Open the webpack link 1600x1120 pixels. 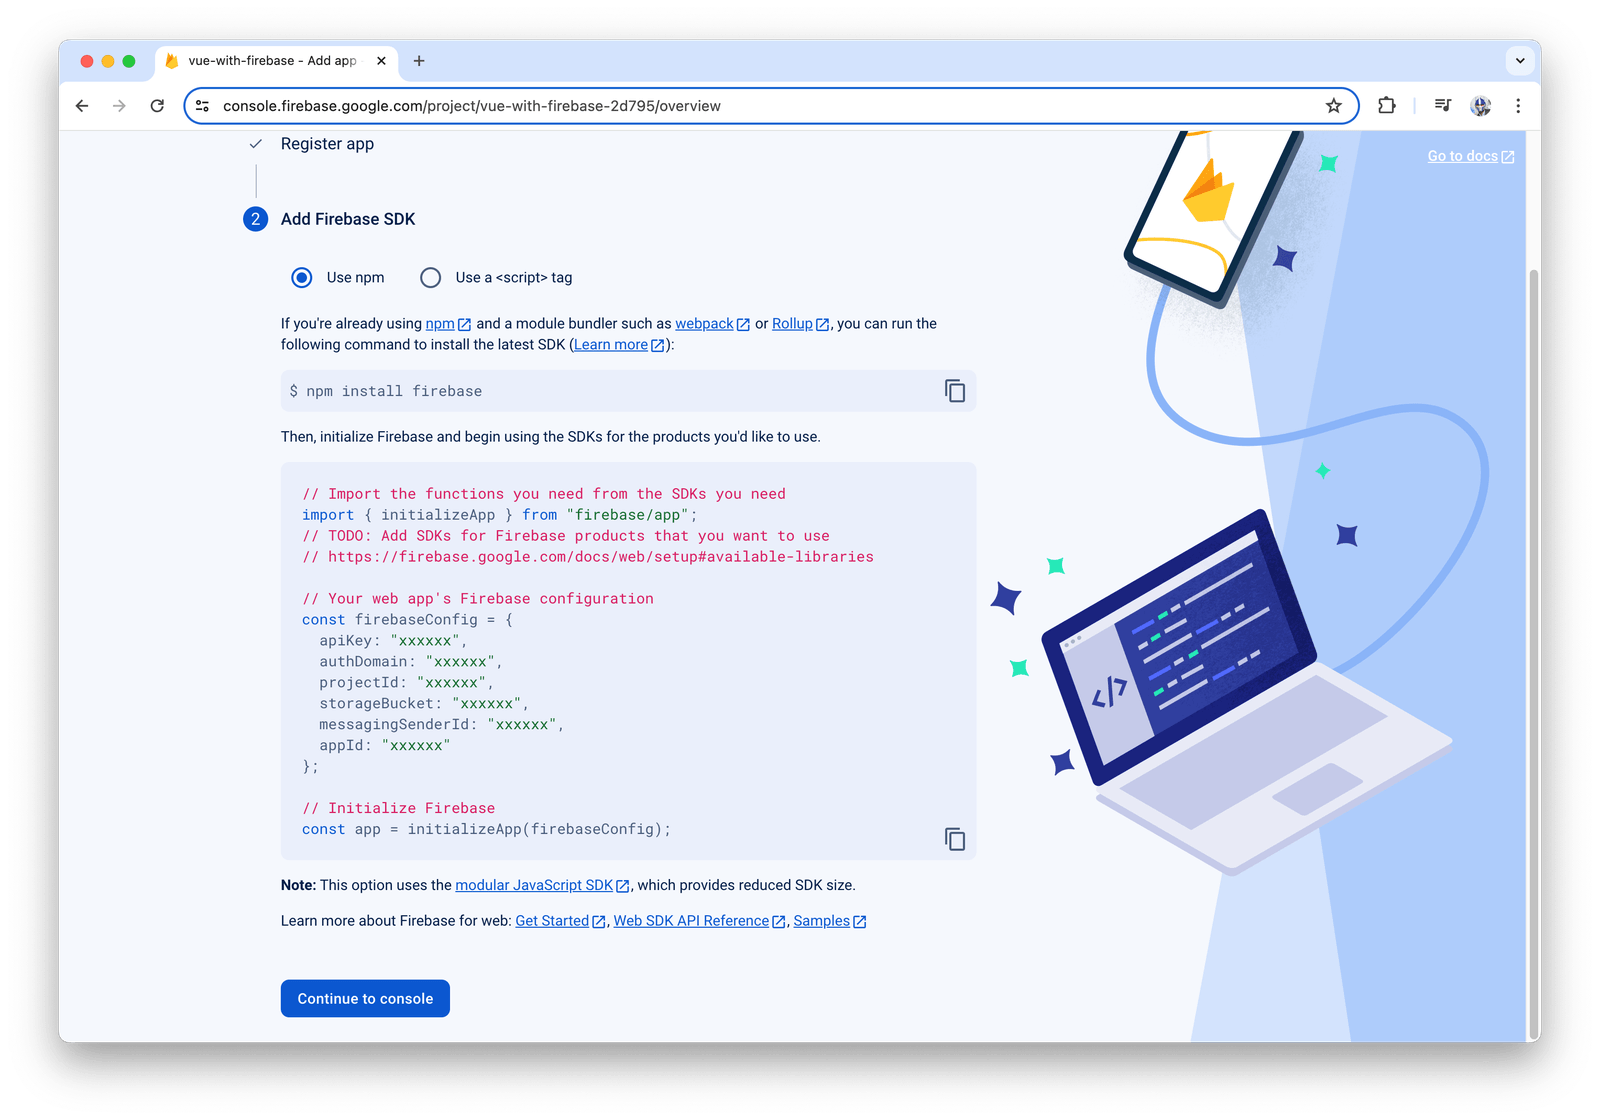pos(712,324)
